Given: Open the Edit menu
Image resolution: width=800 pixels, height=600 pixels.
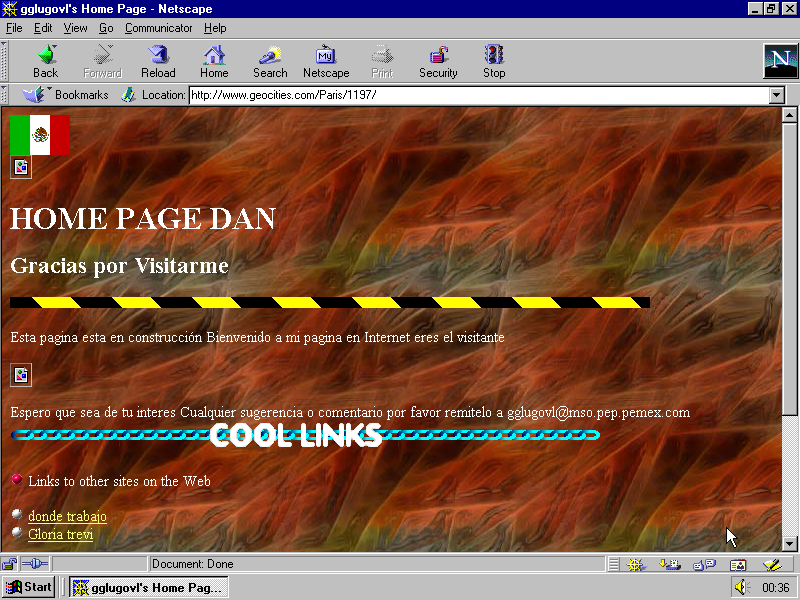Looking at the screenshot, I should coord(43,28).
